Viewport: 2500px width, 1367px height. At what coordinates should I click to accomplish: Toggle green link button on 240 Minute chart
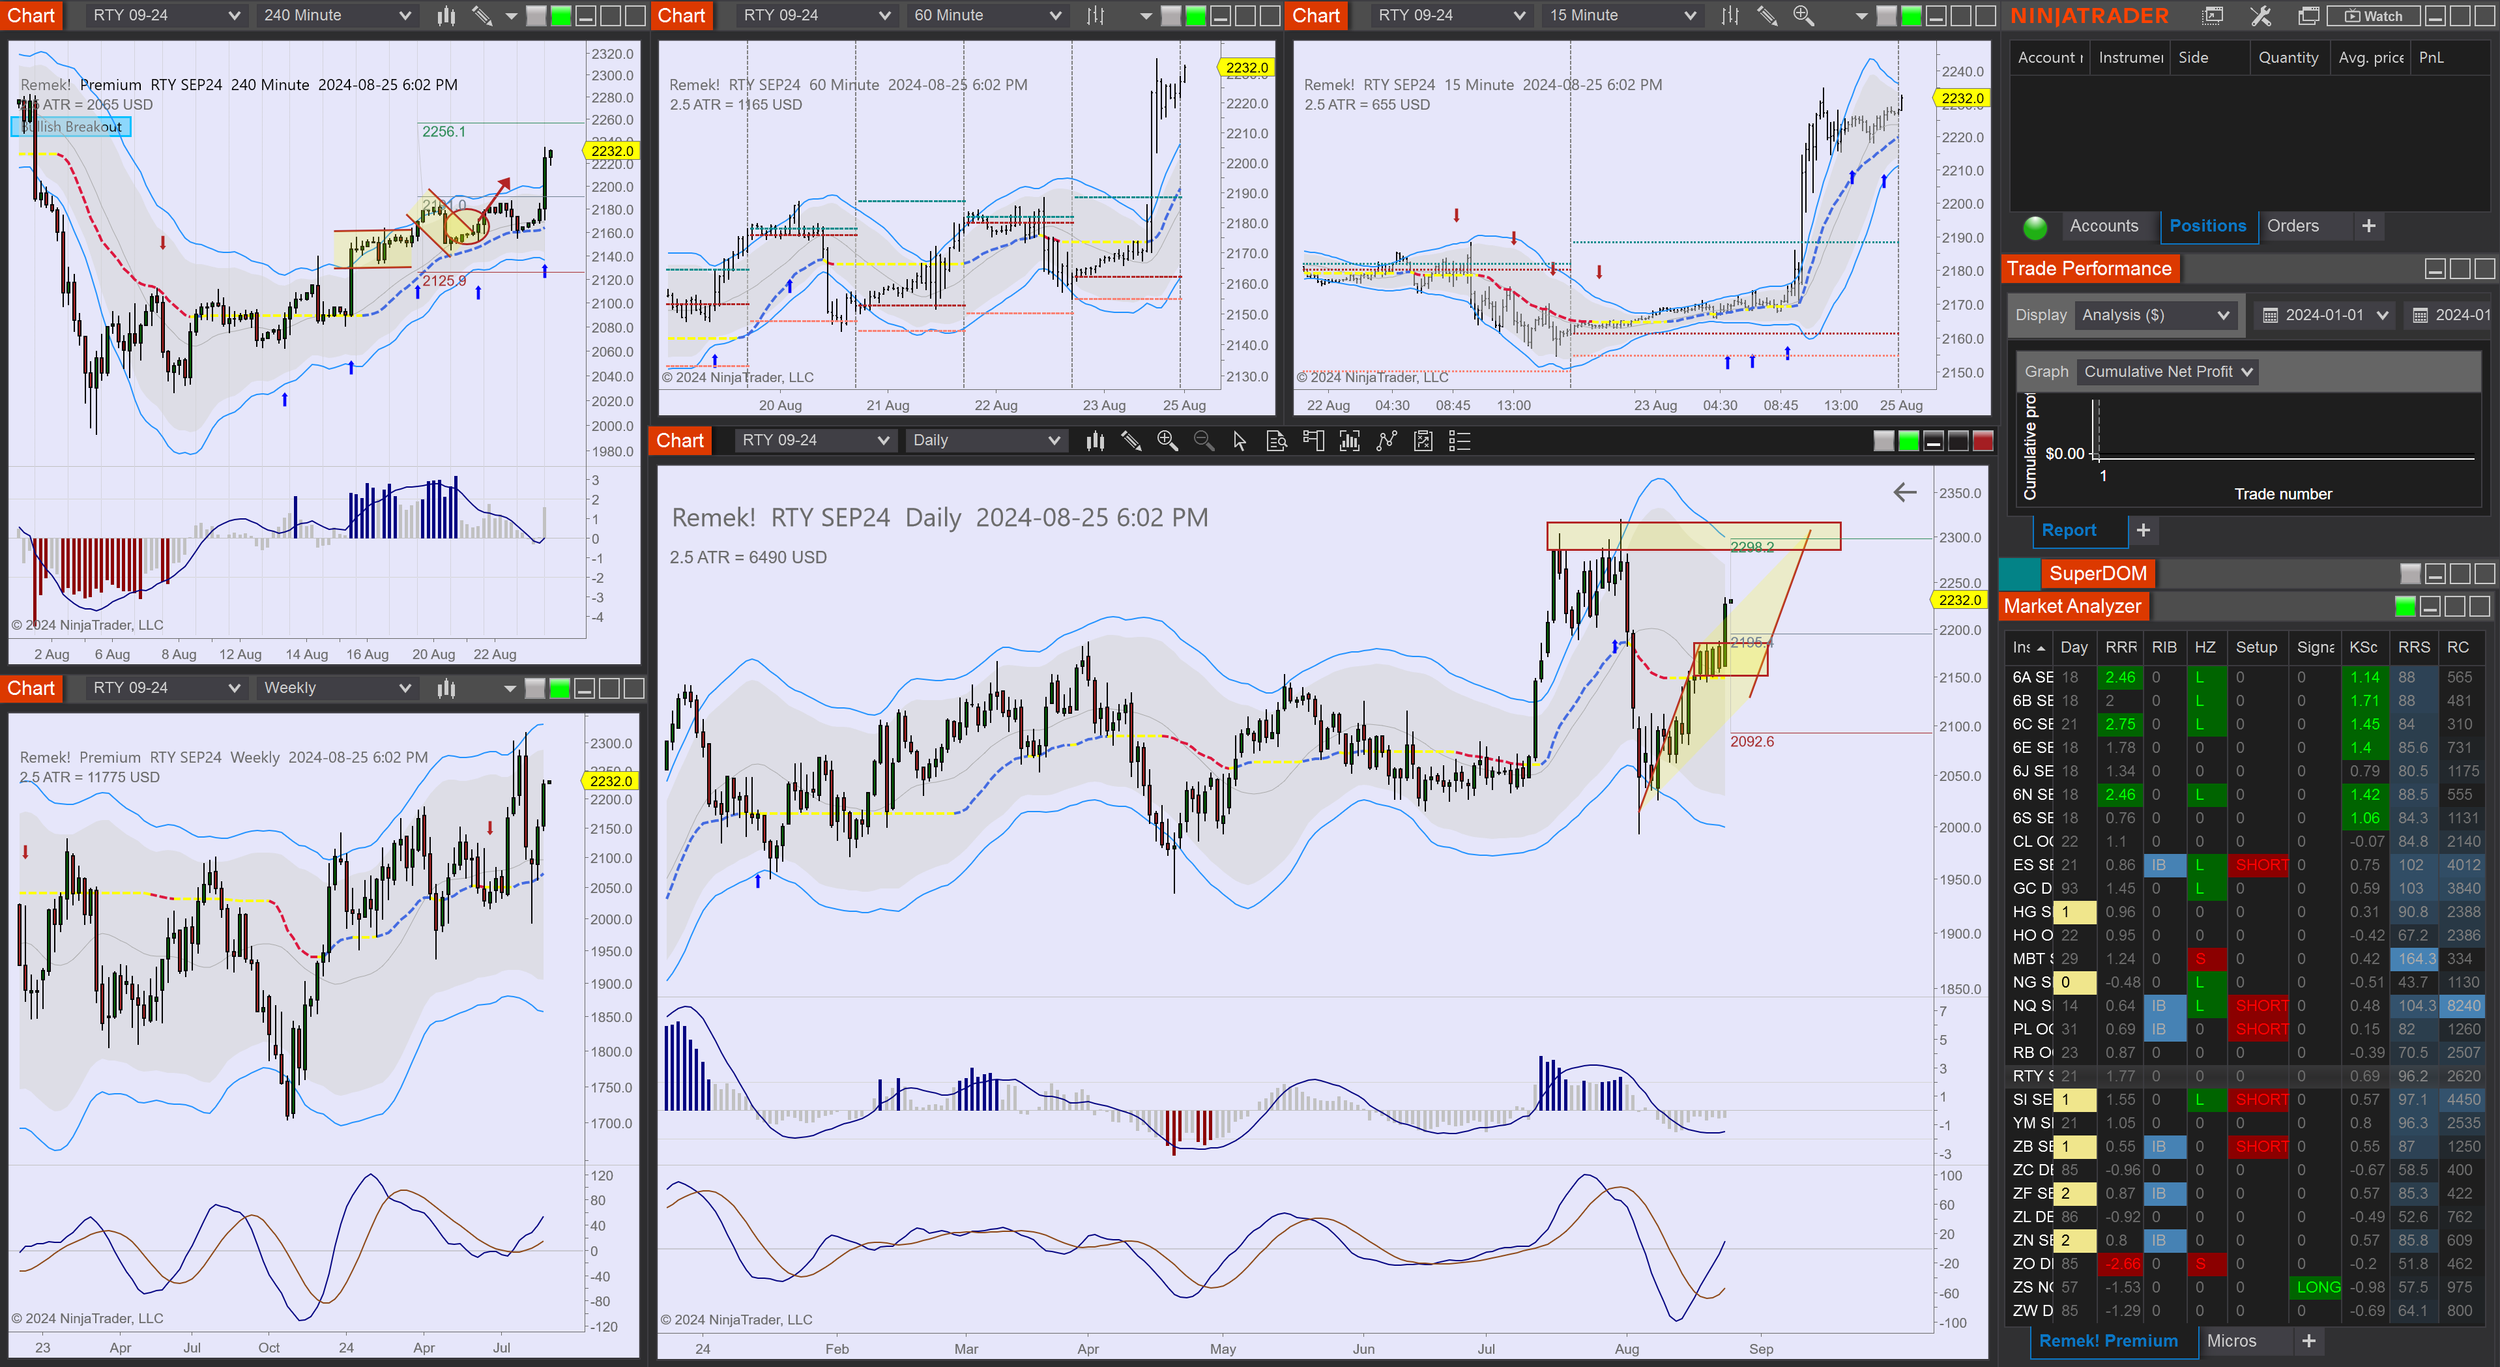[x=561, y=15]
